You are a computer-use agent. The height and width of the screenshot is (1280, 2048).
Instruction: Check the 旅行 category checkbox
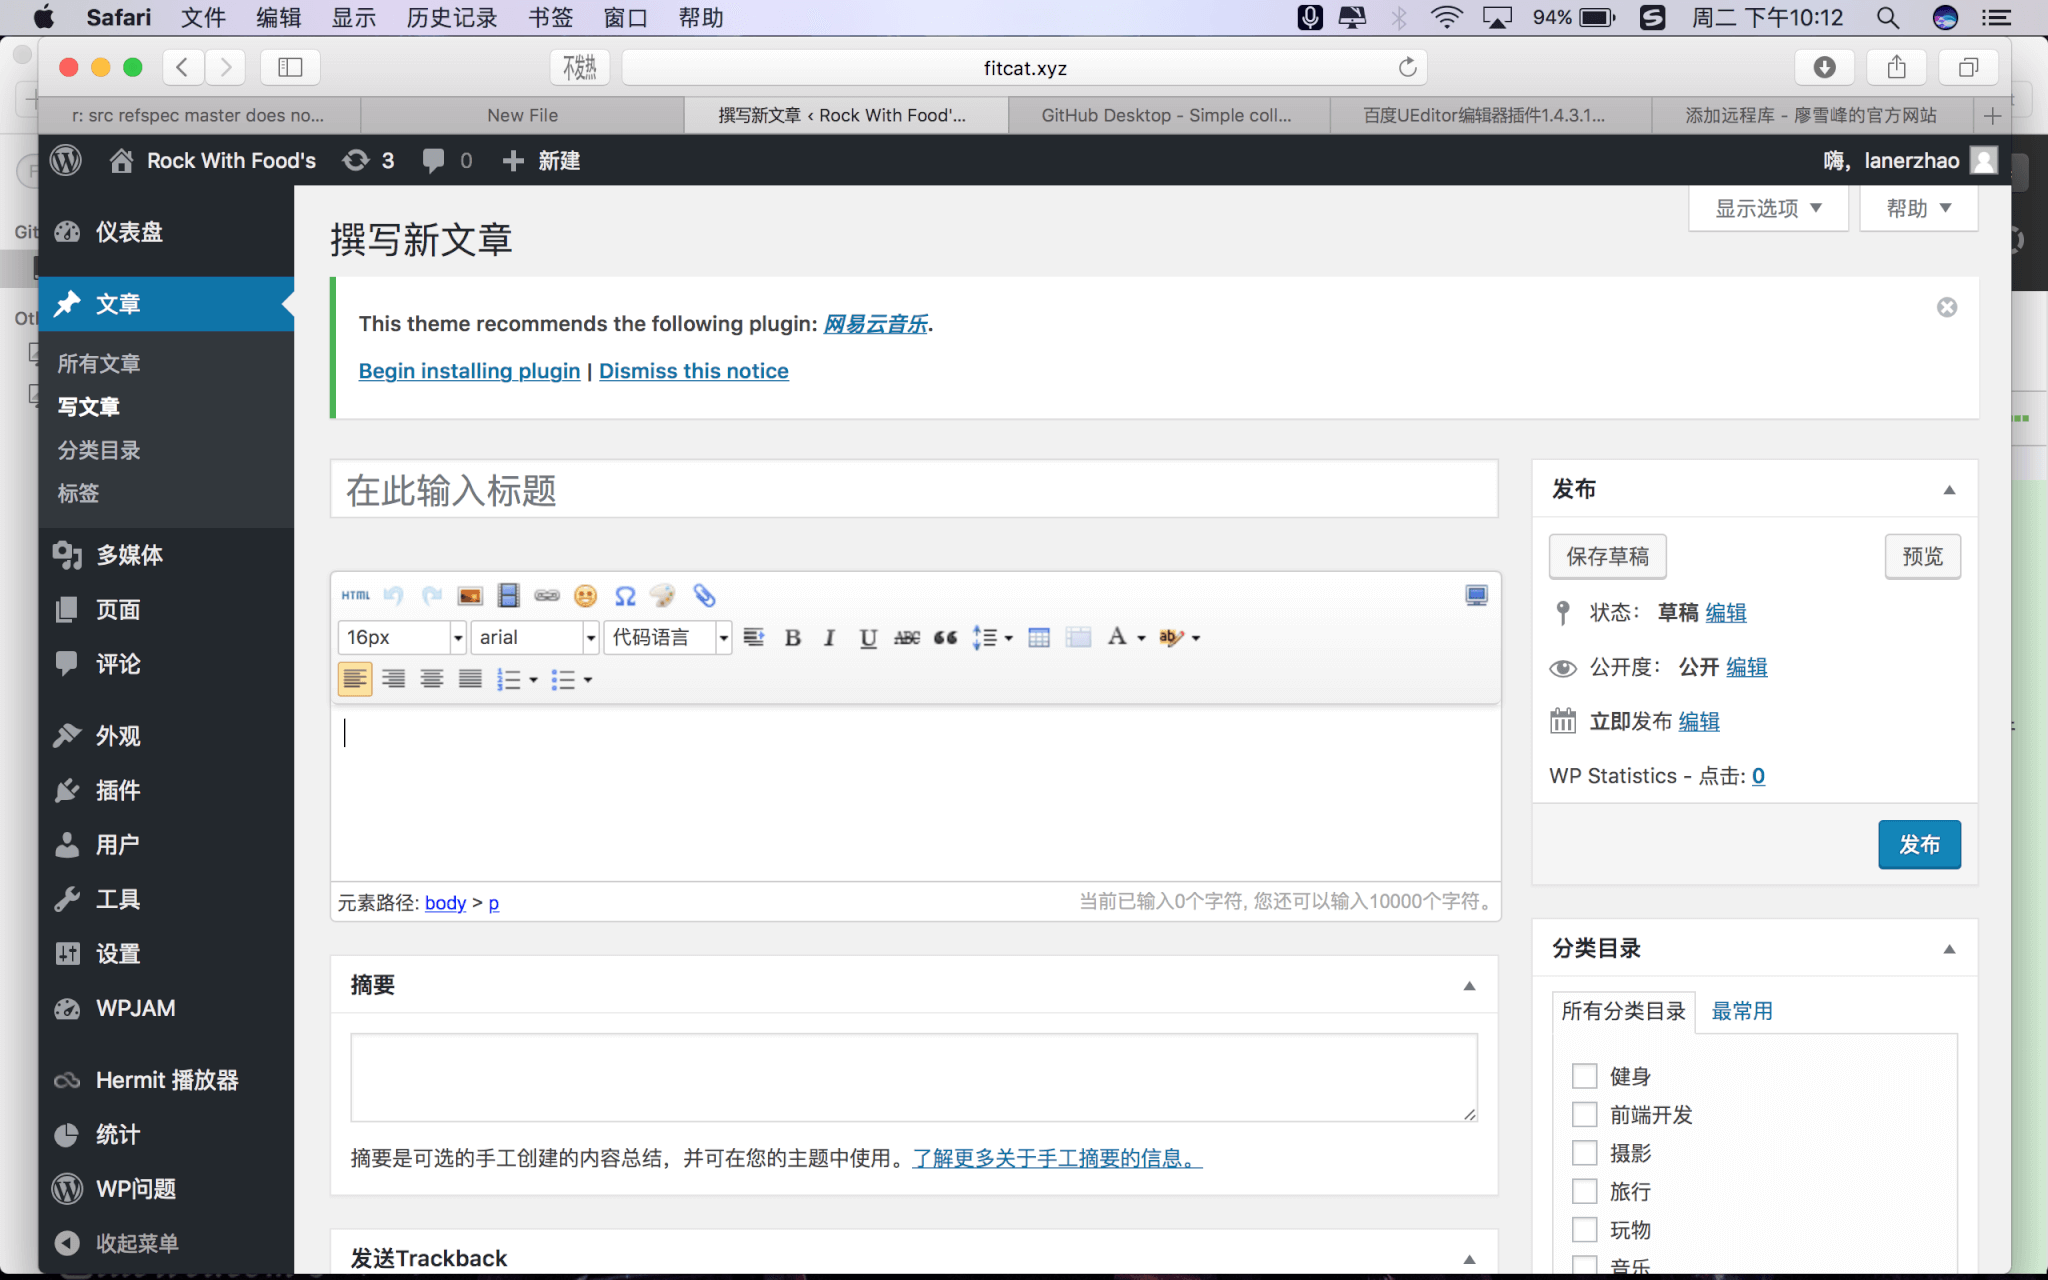(1583, 1191)
